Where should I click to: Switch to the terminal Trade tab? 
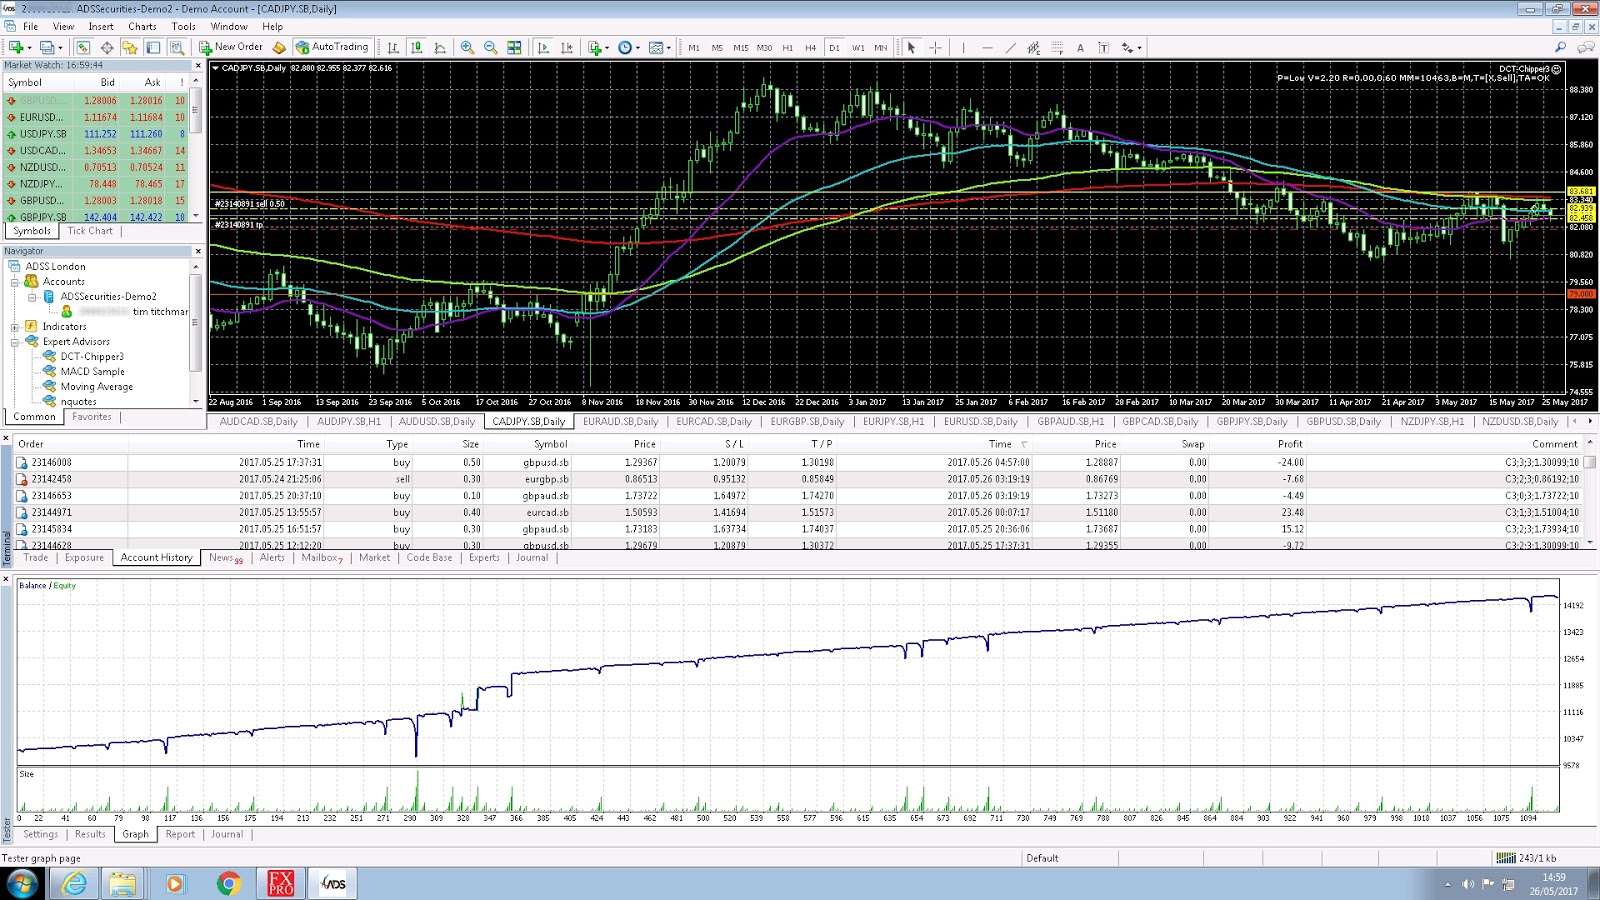point(36,558)
